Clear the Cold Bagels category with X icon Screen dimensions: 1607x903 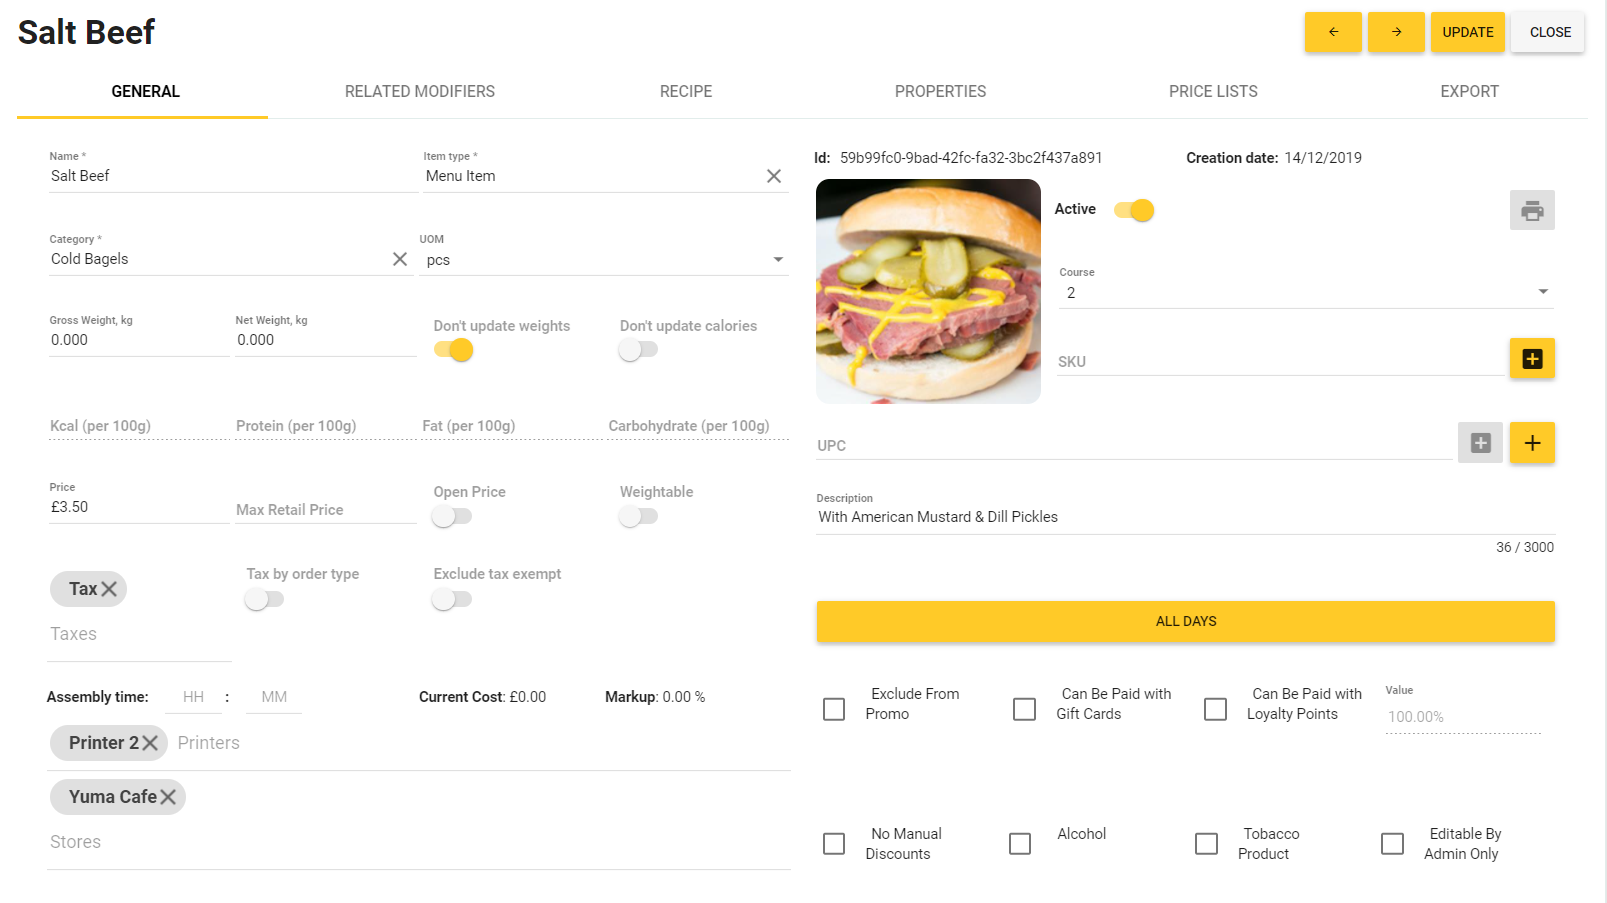click(x=400, y=258)
